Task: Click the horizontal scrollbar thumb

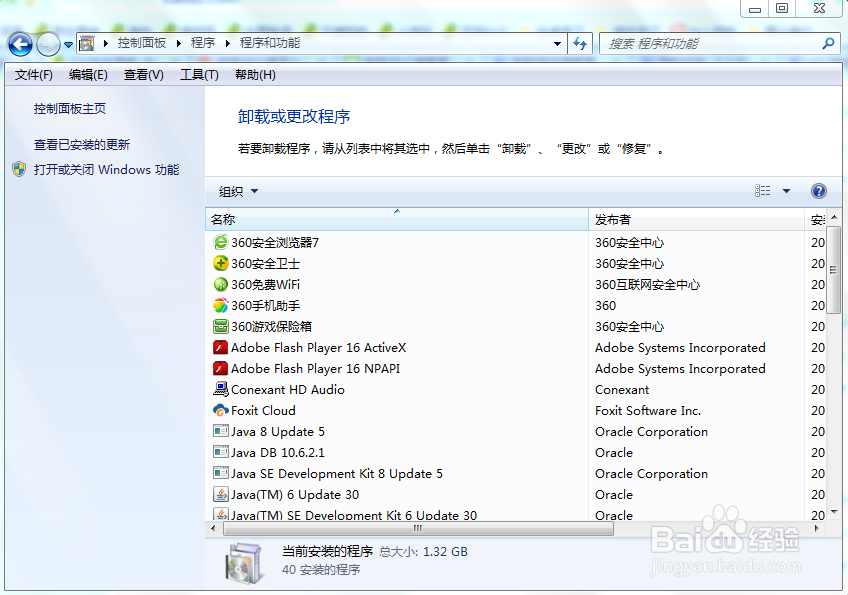Action: click(x=418, y=528)
